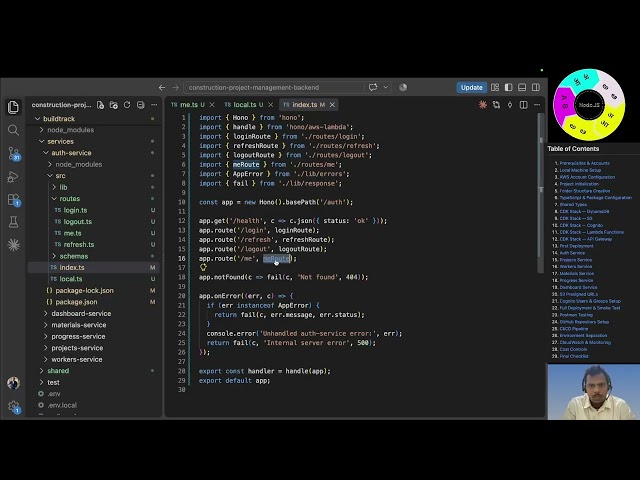Open the Prerequisites & Accounts link
The width and height of the screenshot is (640, 480).
(584, 163)
